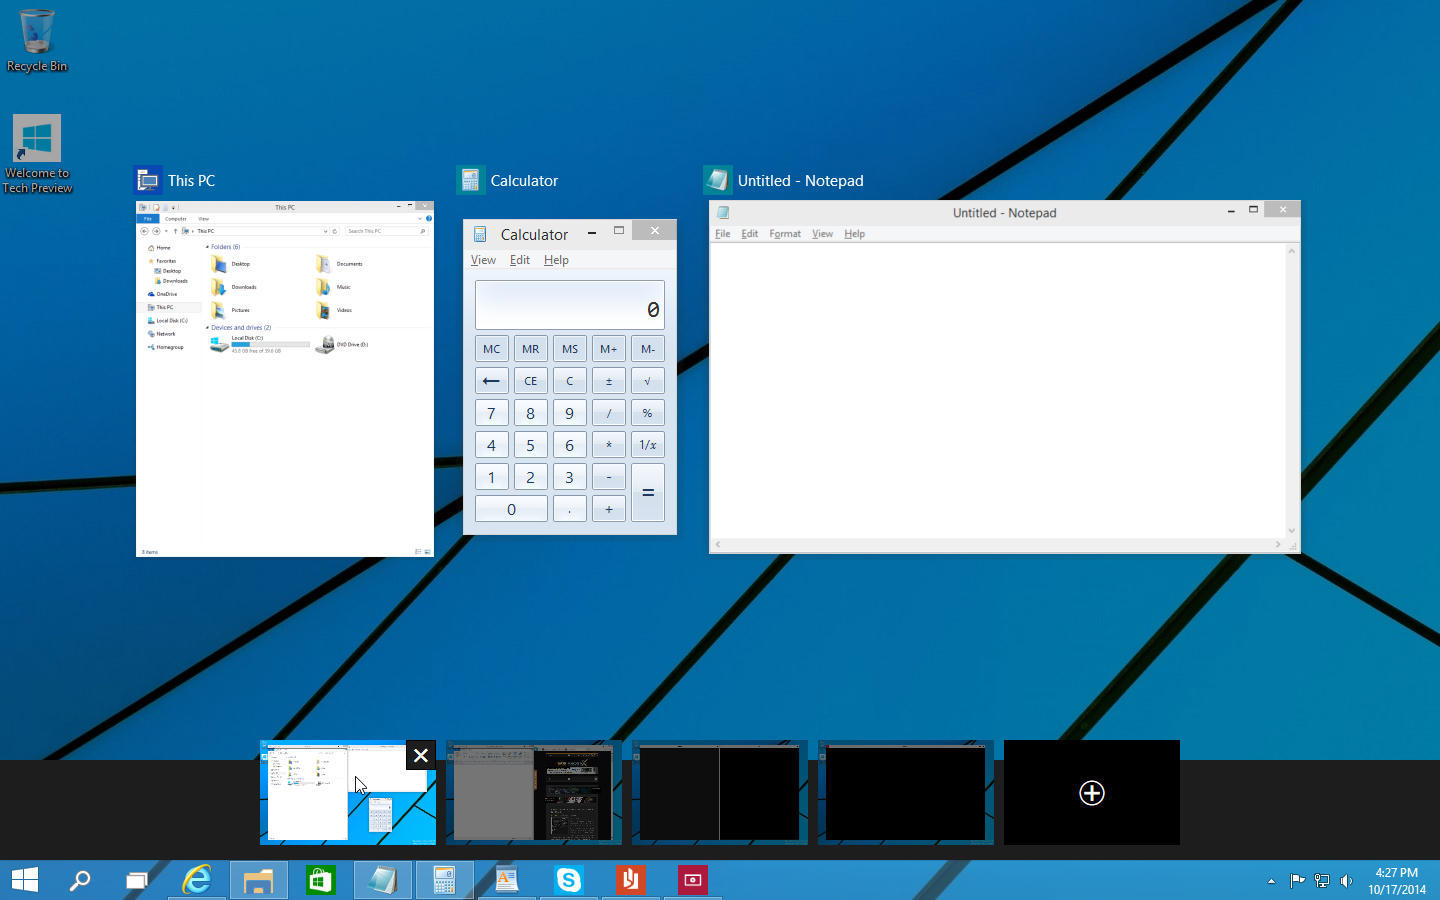The image size is (1440, 900).
Task: Add a new virtual desktop with plus button
Action: pyautogui.click(x=1091, y=793)
